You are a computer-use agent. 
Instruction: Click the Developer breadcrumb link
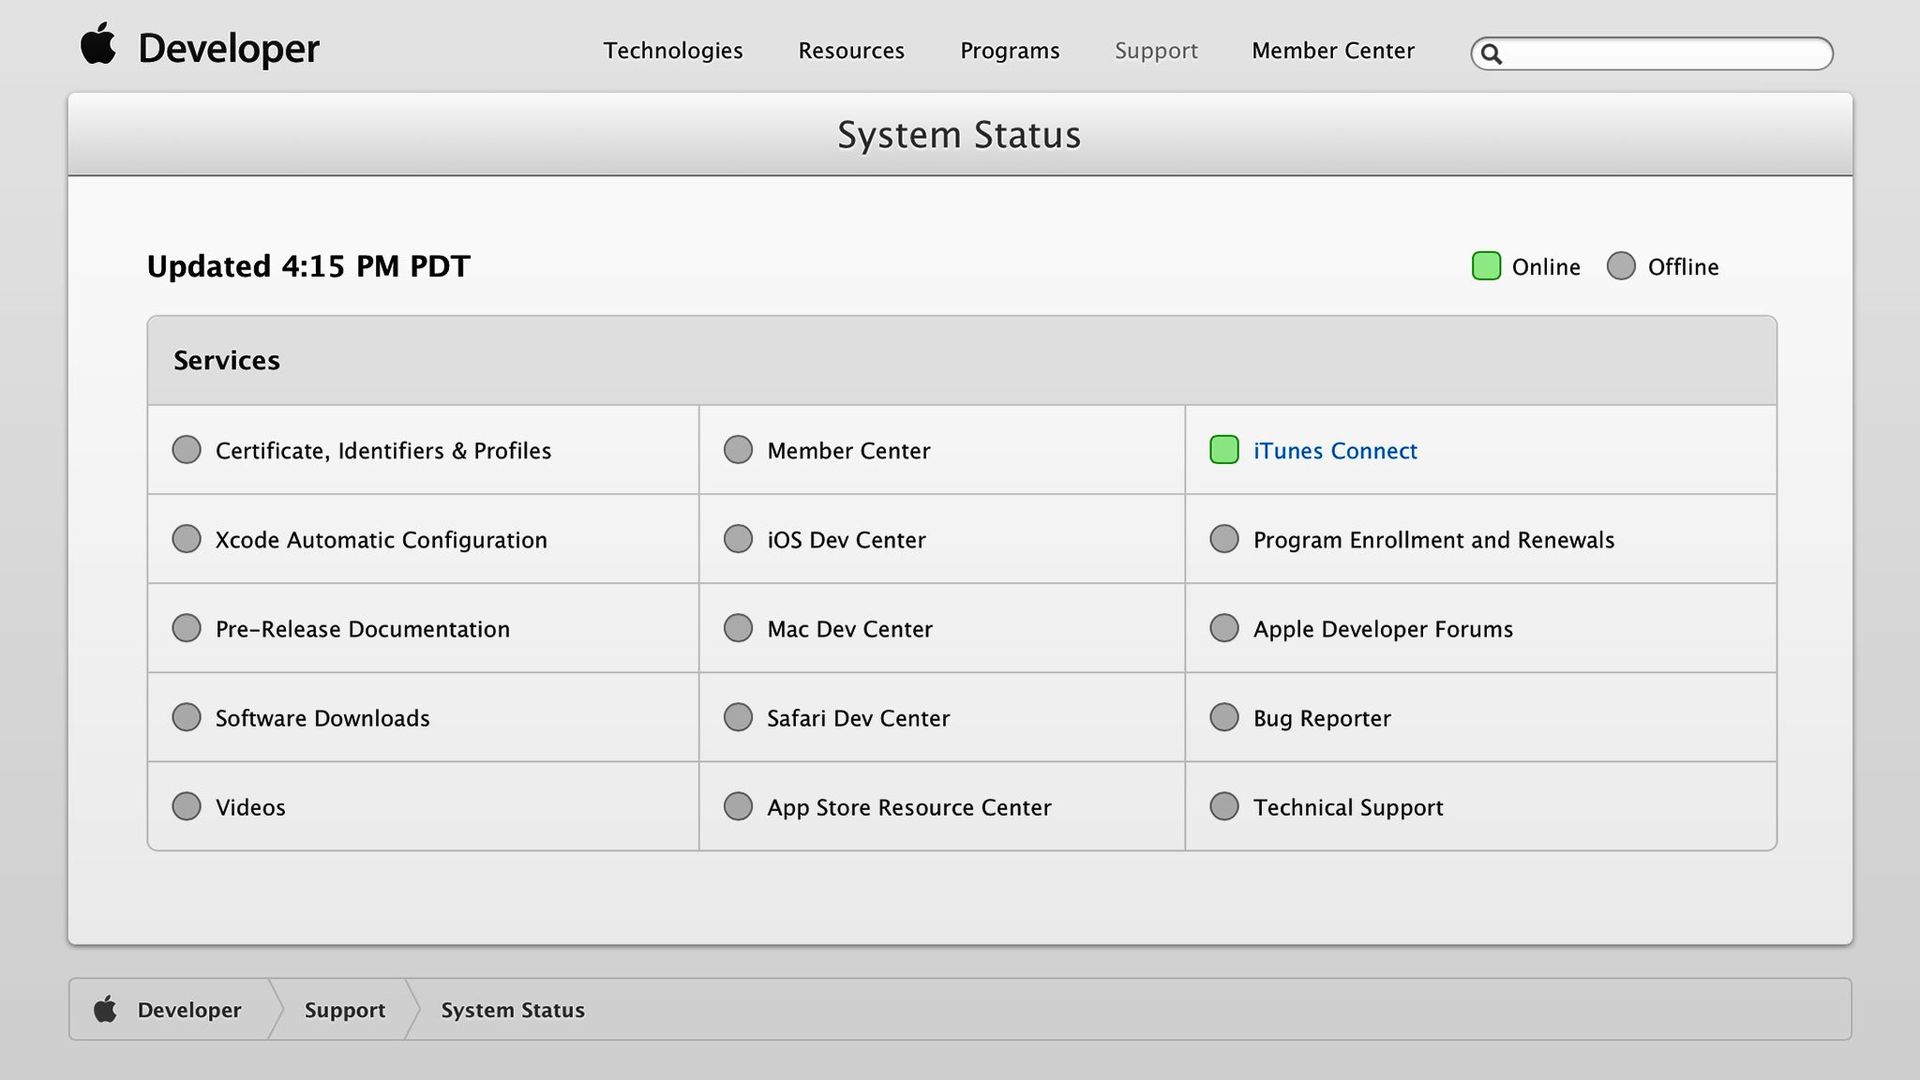(x=189, y=1009)
